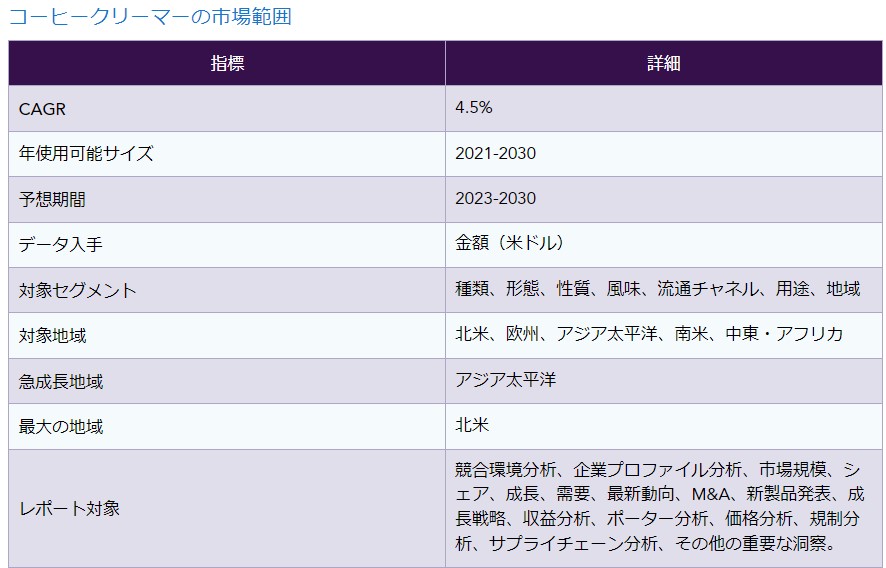886x568 pixels.
Task: Select the 競合環境分析 report coverage cell
Action: pyautogui.click(x=664, y=508)
